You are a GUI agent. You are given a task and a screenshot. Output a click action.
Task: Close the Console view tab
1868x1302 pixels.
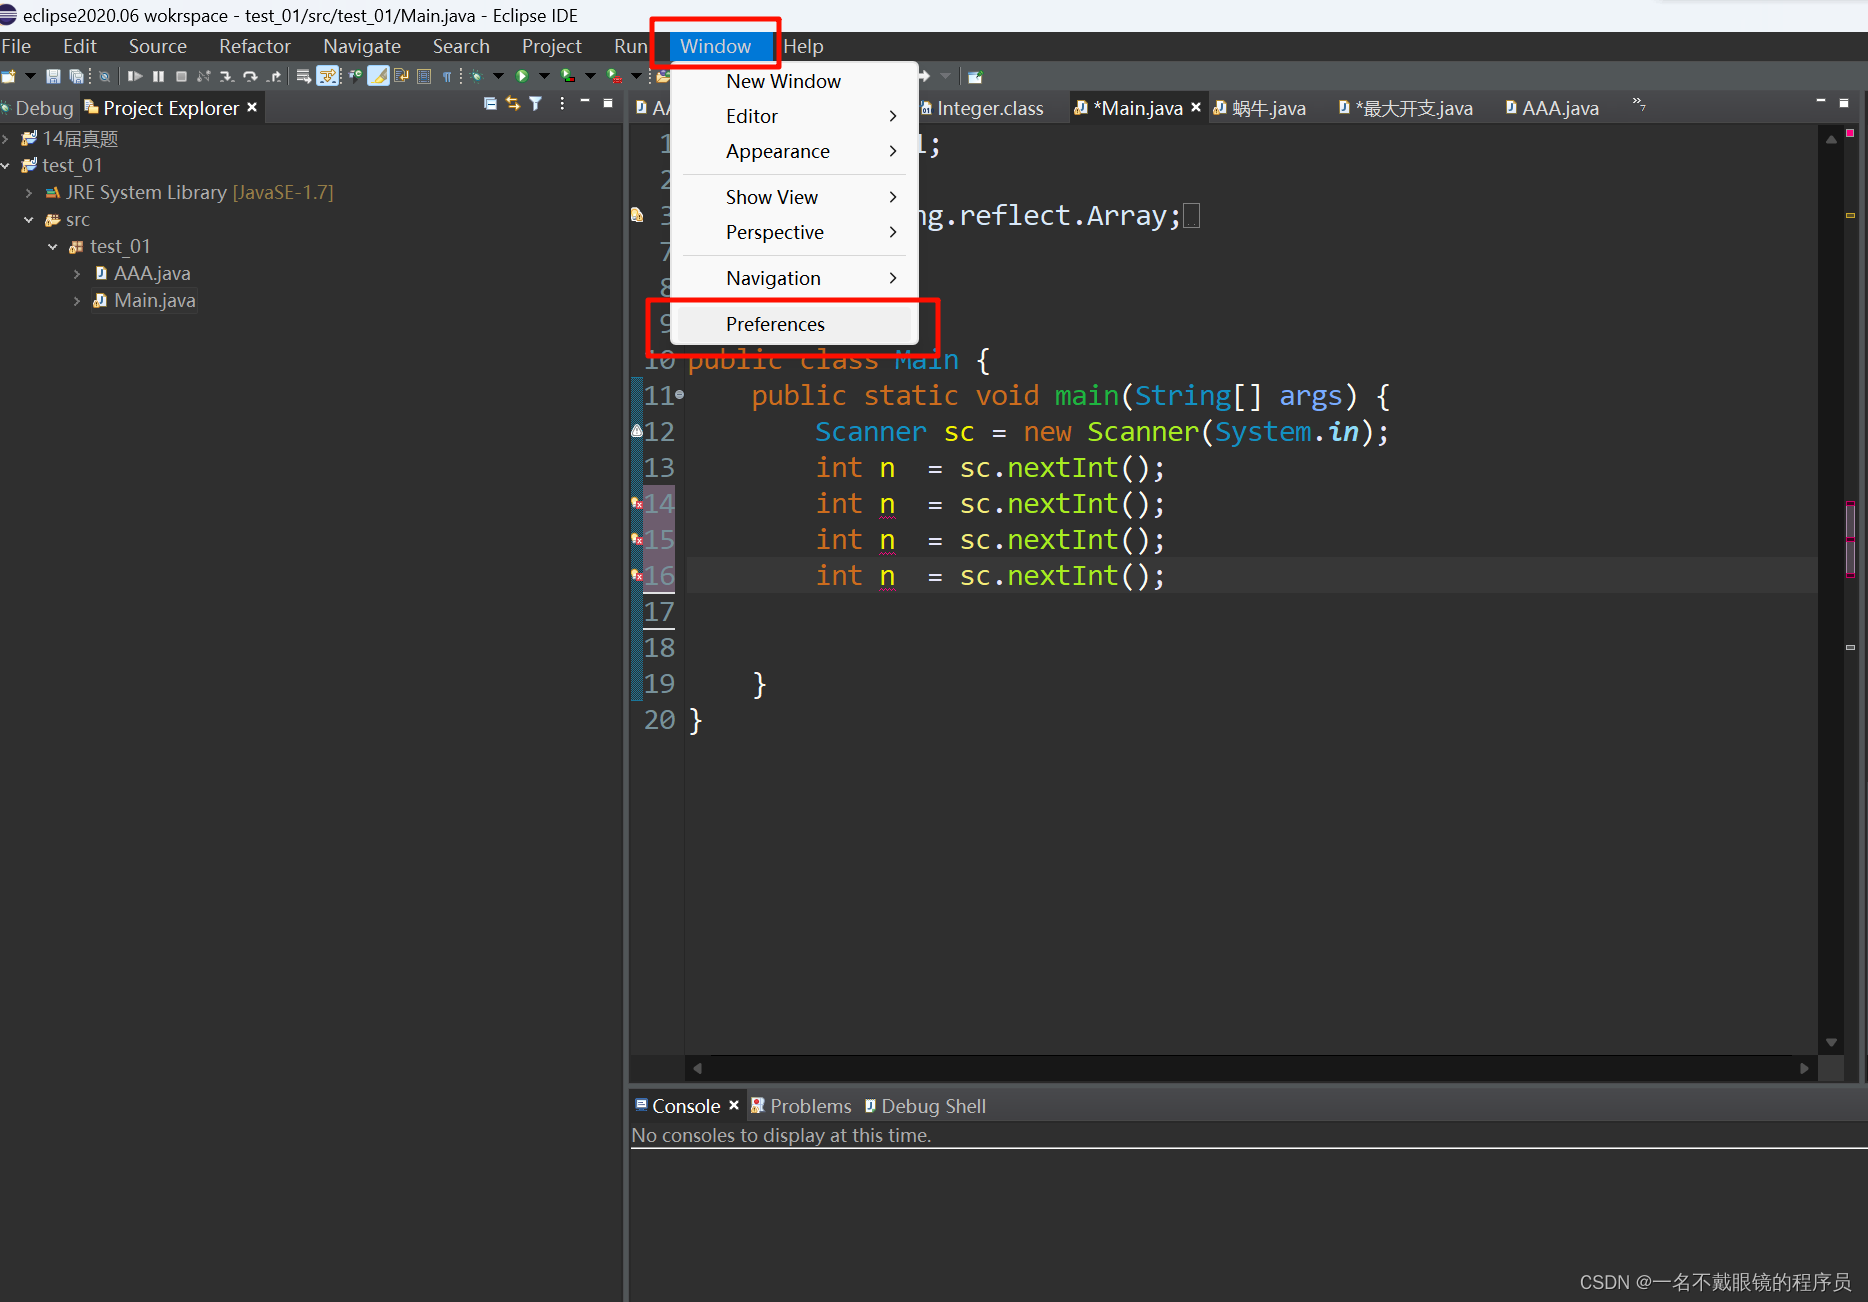[x=733, y=1105]
